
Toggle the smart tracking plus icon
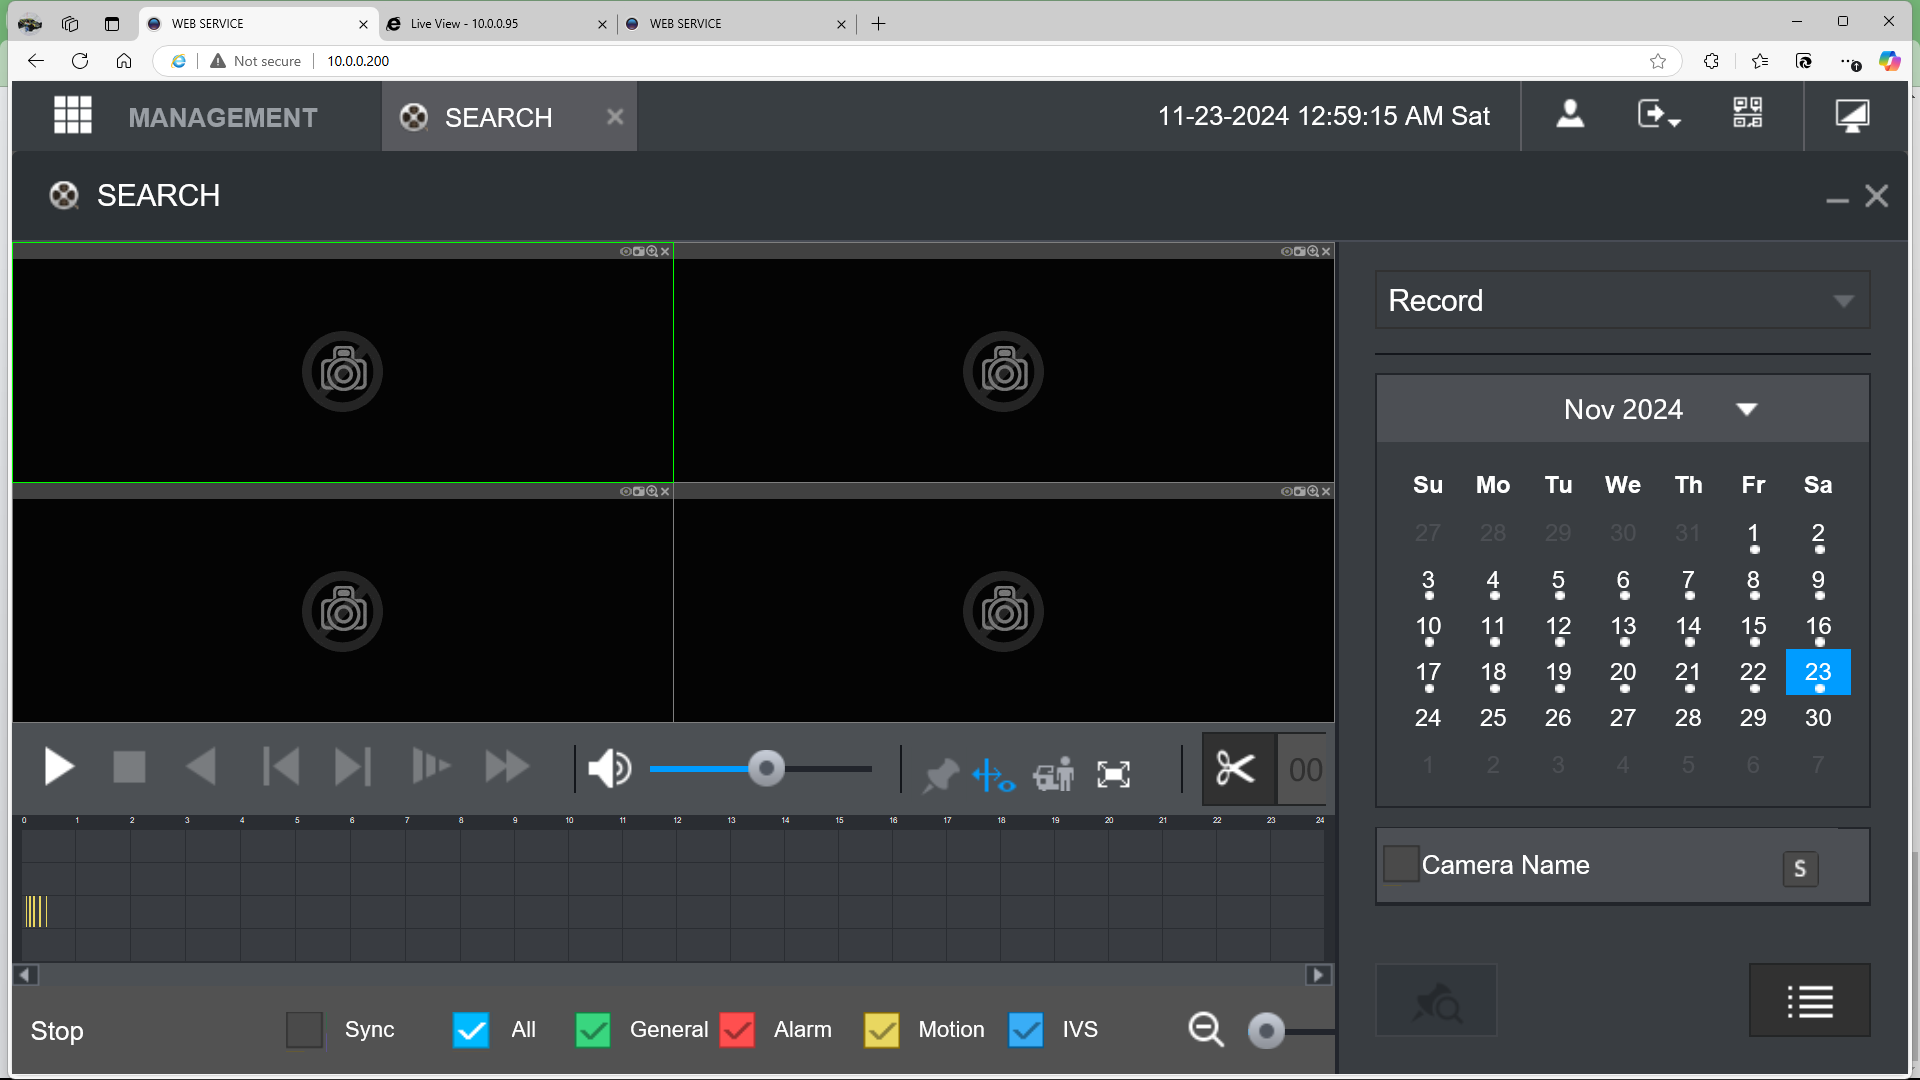tap(993, 775)
